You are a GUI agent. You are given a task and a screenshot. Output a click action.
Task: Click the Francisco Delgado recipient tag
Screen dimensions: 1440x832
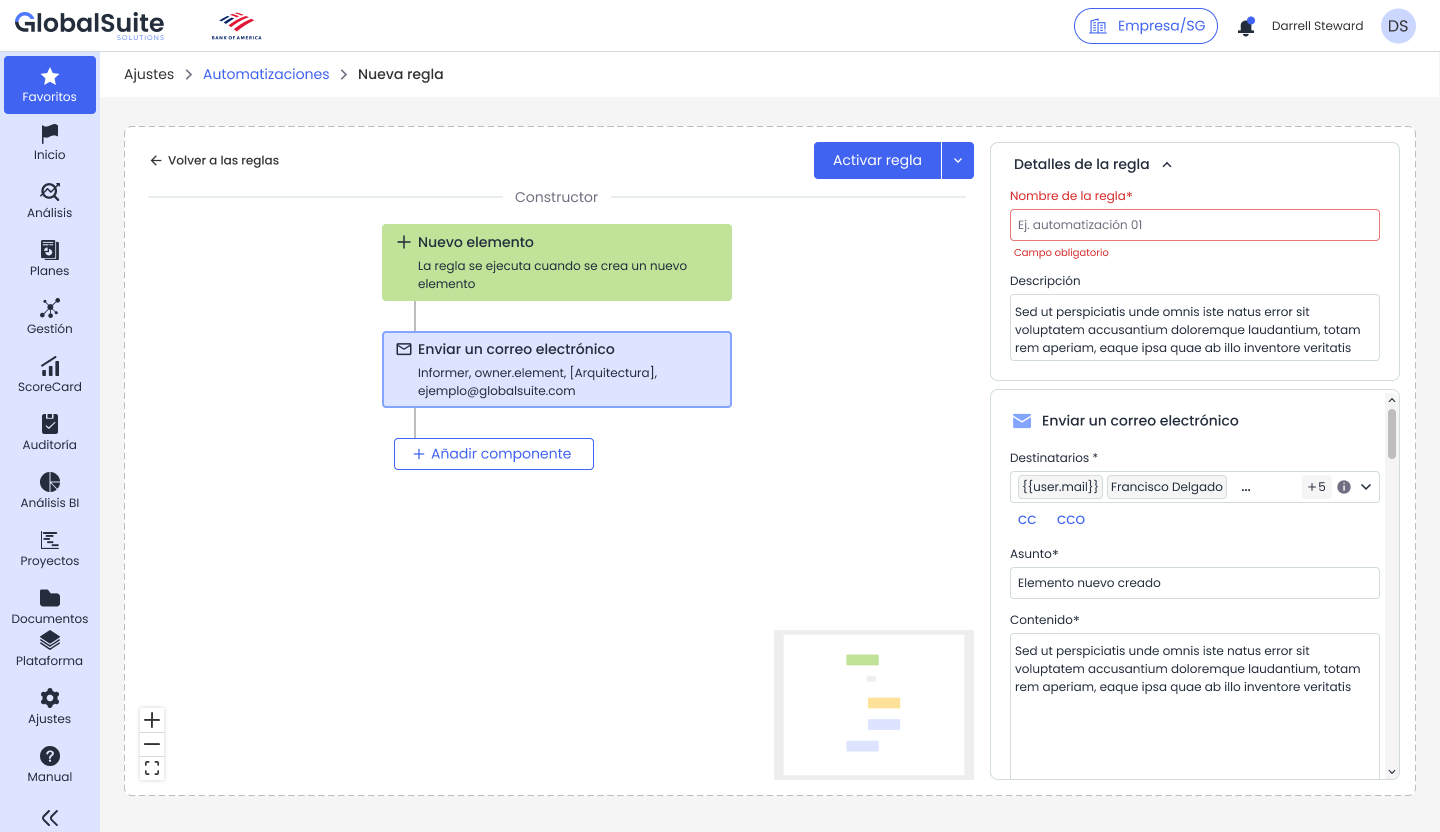[x=1166, y=487]
